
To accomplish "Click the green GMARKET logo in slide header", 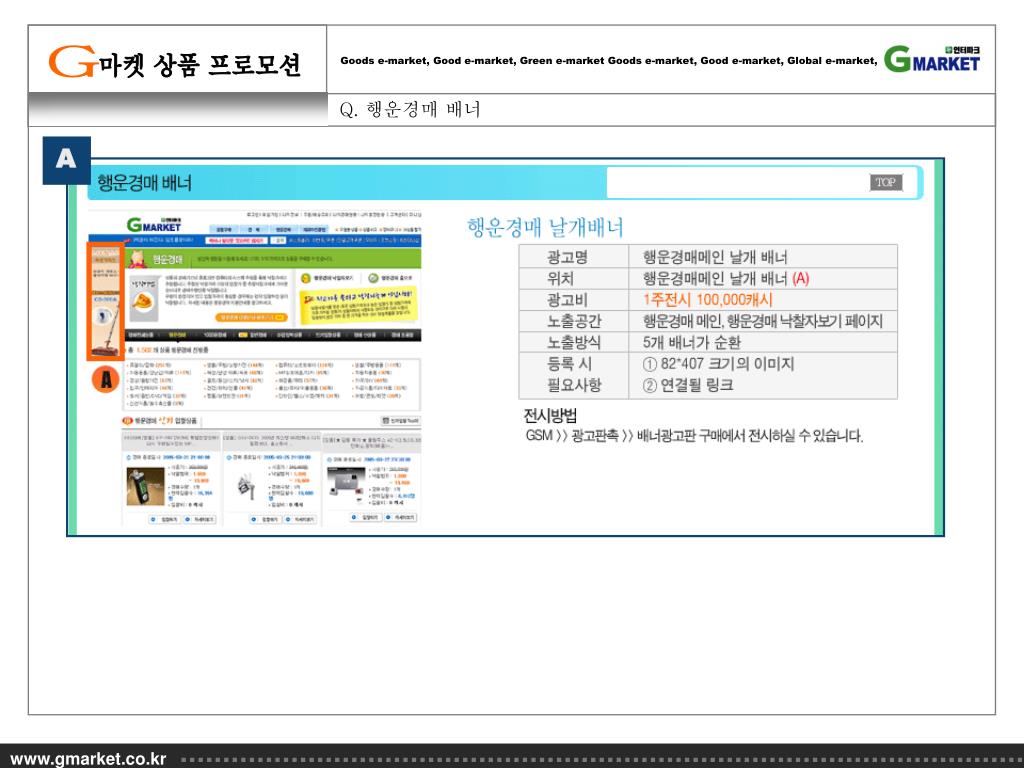I will 932,59.
